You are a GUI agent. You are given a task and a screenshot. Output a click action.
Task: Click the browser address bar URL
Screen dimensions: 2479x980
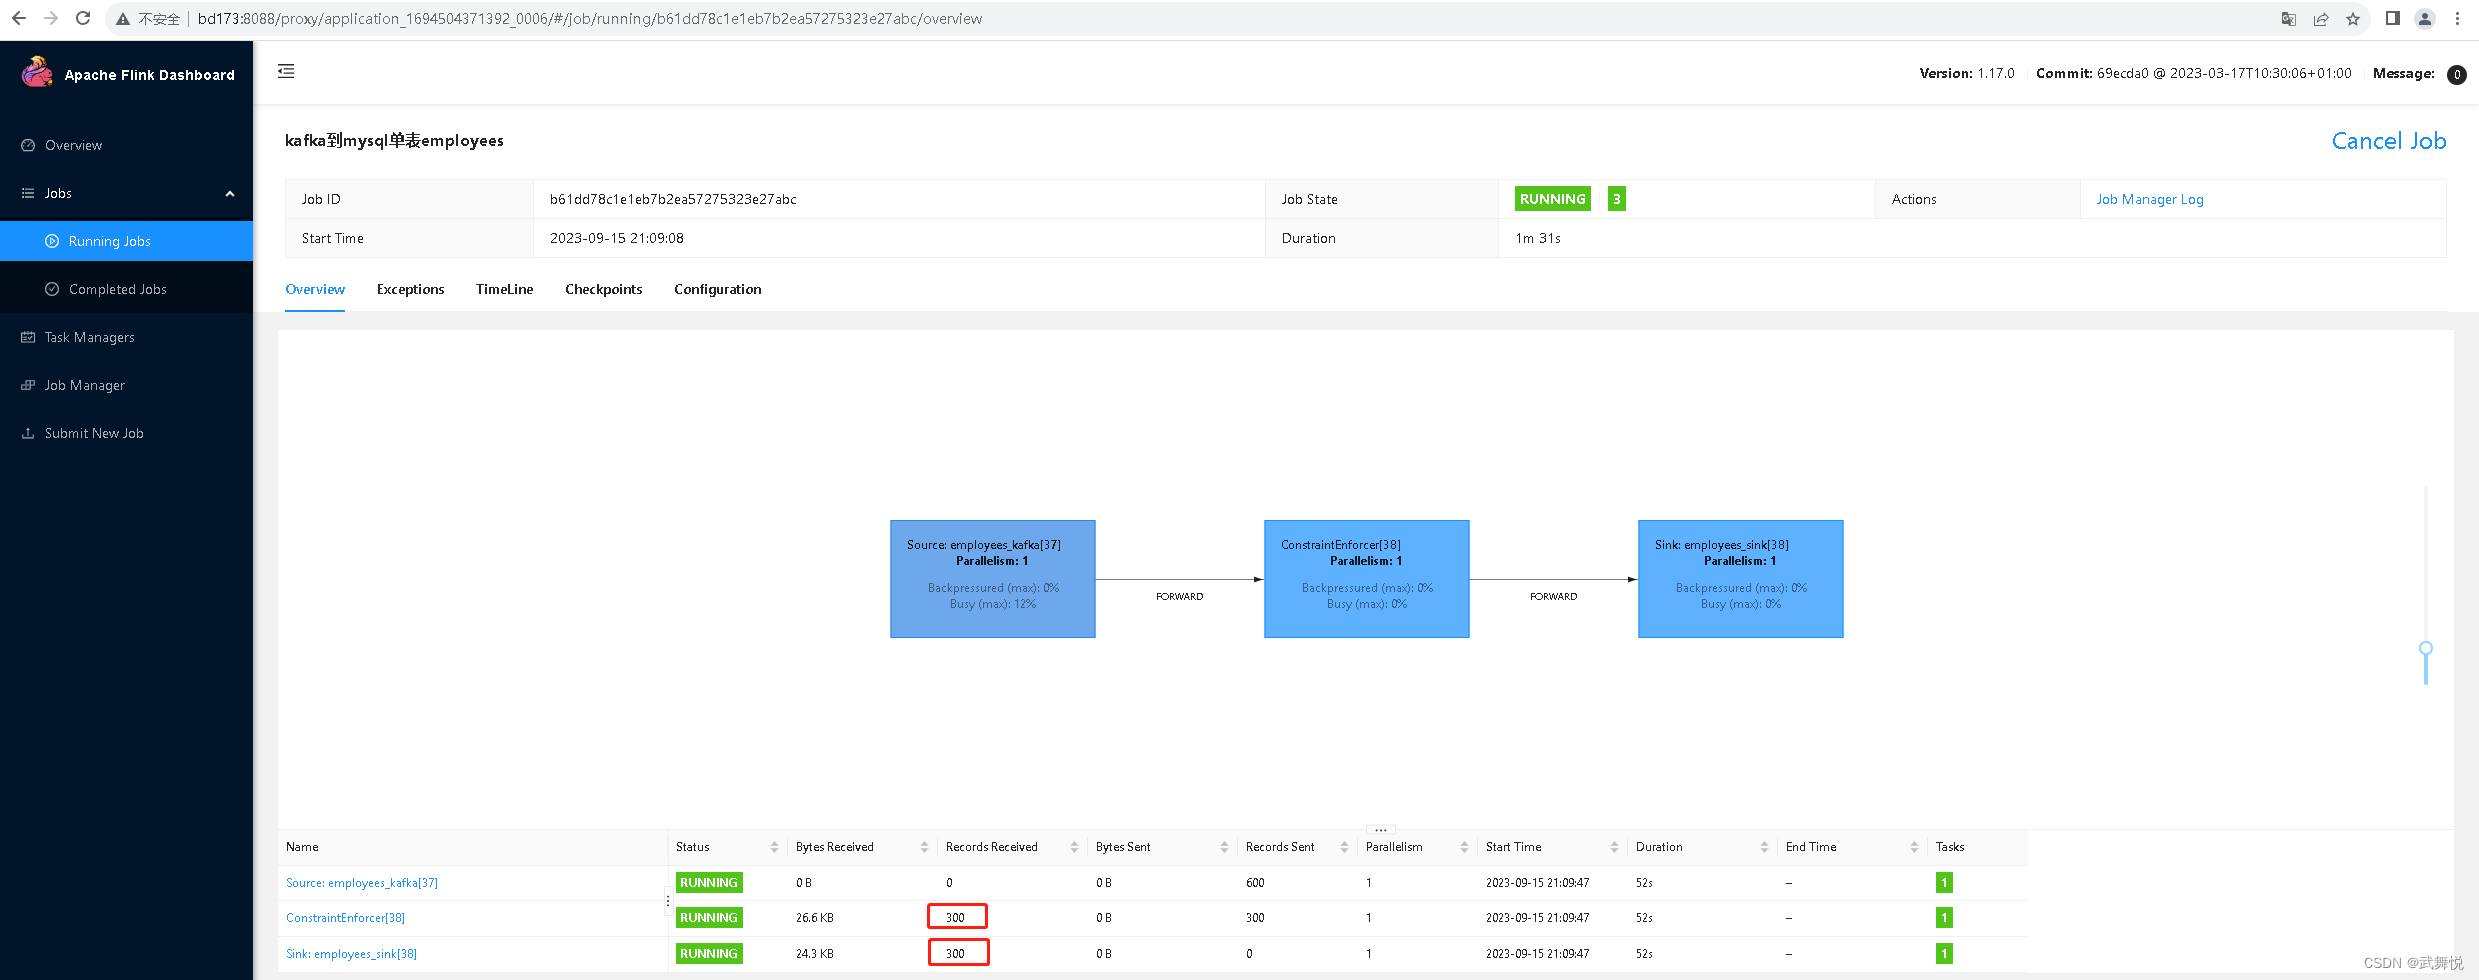click(x=589, y=19)
